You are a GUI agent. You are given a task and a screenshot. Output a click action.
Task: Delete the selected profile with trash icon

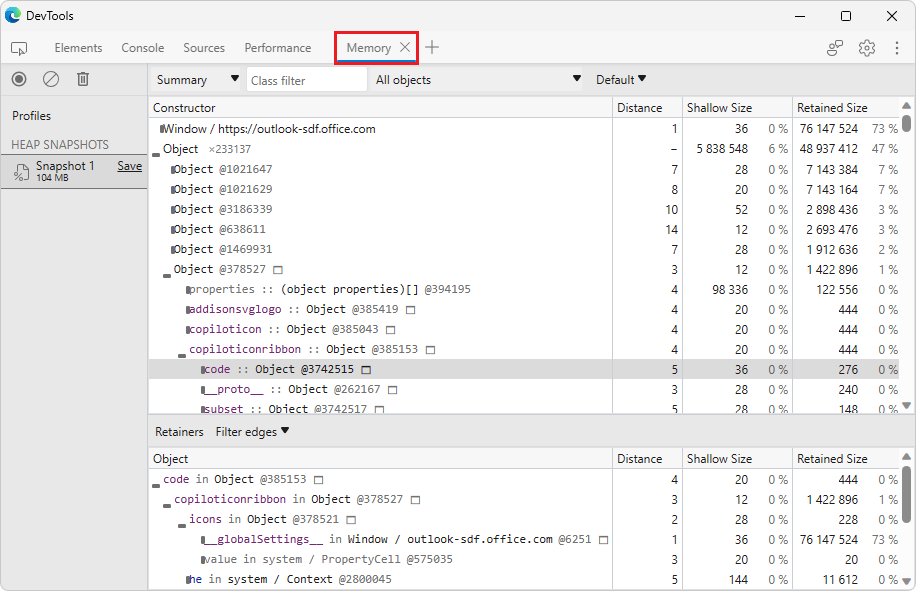pos(83,79)
